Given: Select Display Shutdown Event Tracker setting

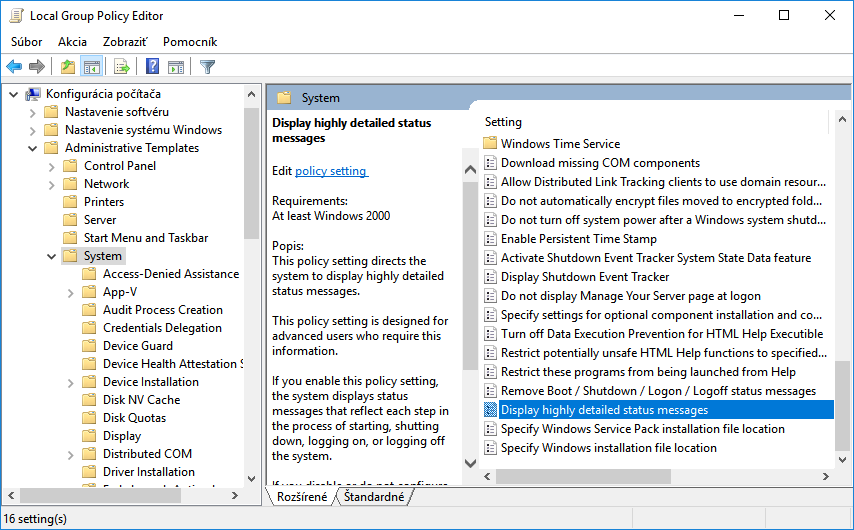Looking at the screenshot, I should pos(585,277).
